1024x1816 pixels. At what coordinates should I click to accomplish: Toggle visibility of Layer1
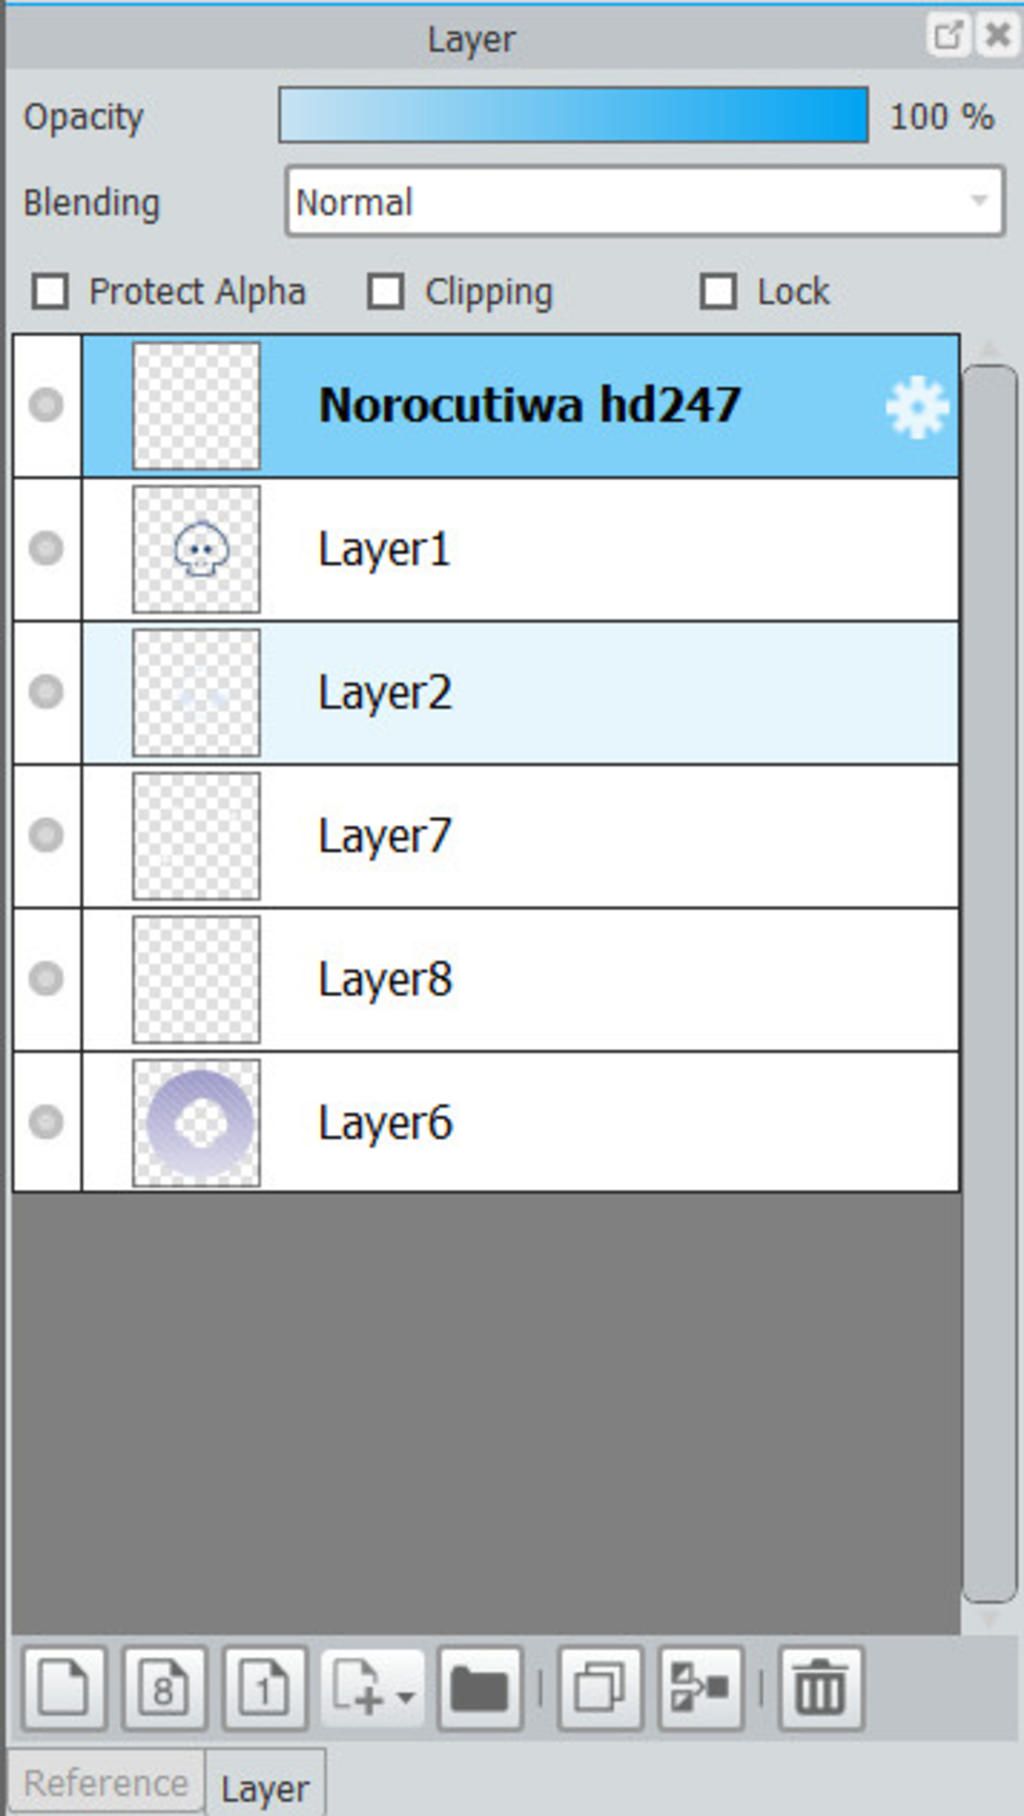point(46,548)
